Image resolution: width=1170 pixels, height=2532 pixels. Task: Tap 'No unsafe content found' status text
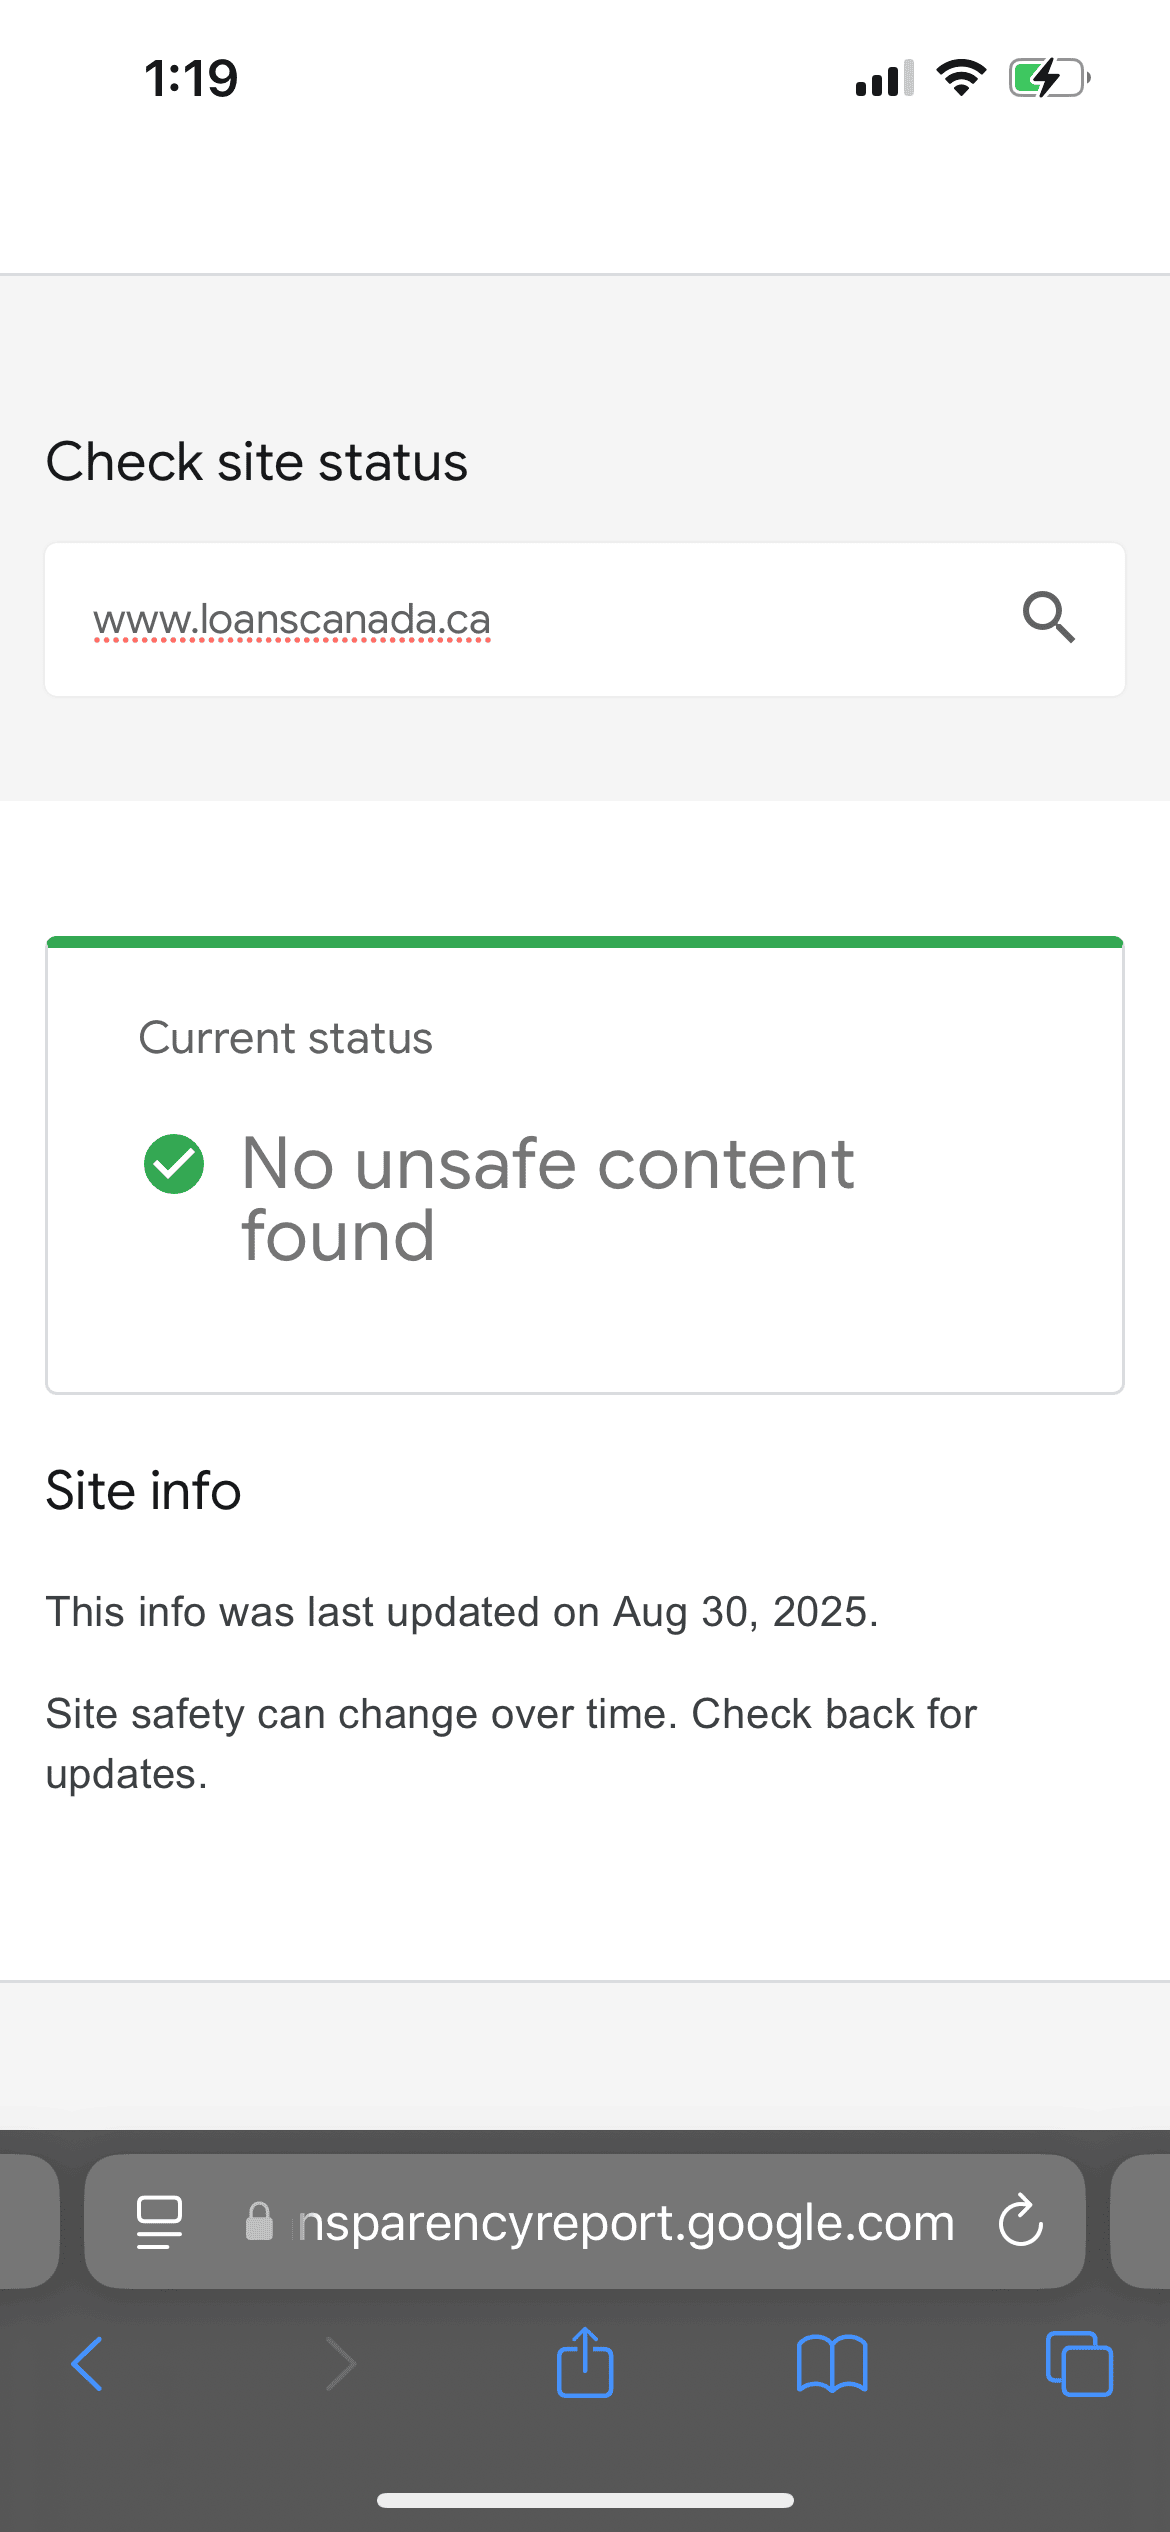click(548, 1200)
